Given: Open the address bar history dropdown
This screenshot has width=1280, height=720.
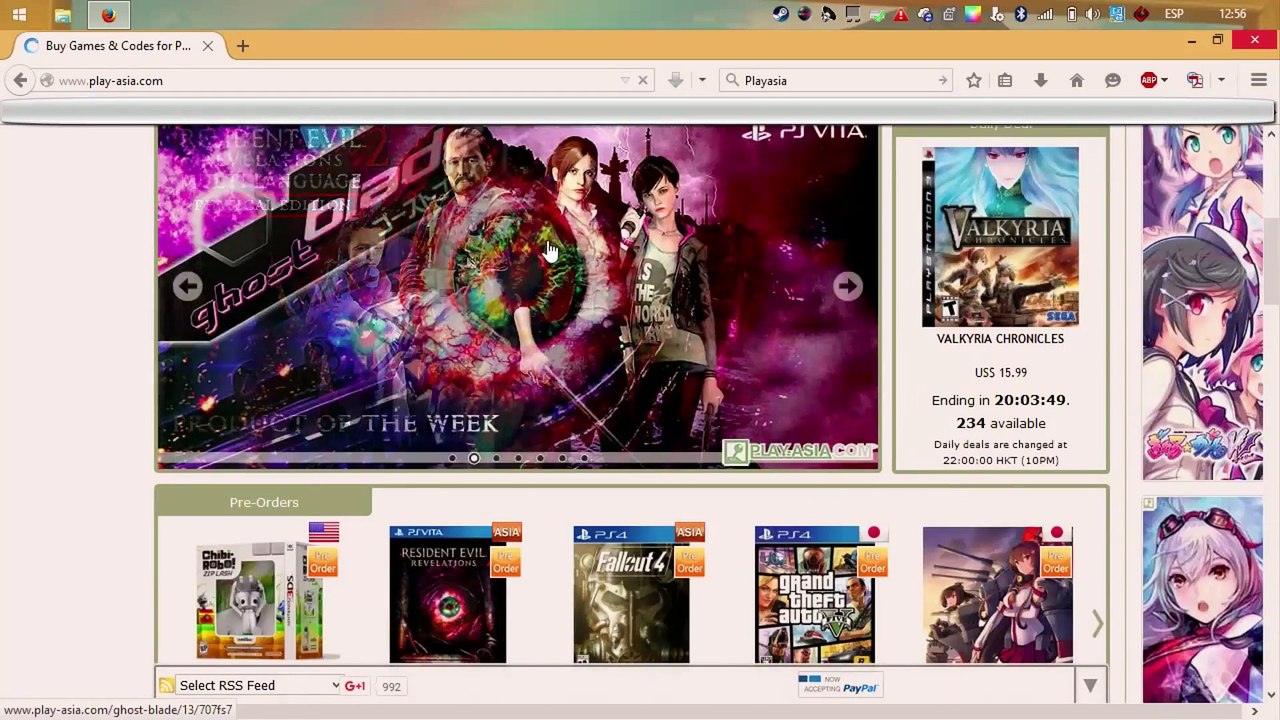Looking at the screenshot, I should point(625,80).
